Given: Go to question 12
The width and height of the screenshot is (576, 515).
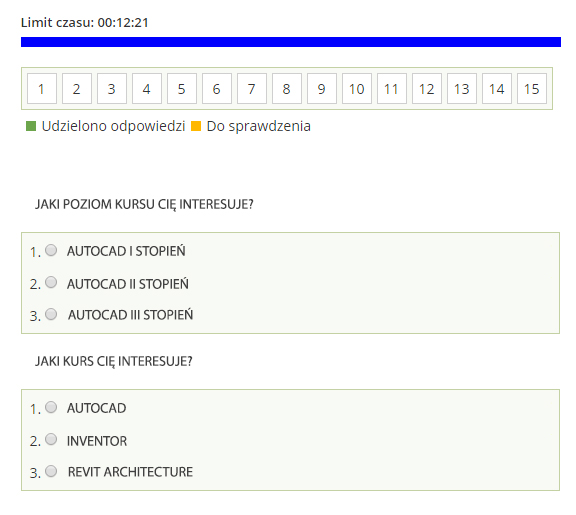Looking at the screenshot, I should pos(427,89).
